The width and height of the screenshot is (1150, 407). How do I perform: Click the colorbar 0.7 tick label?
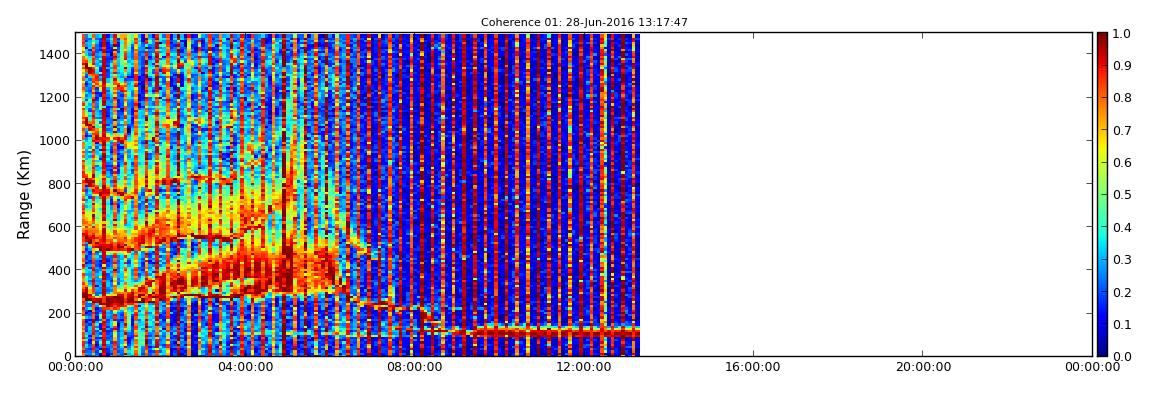tap(1122, 131)
